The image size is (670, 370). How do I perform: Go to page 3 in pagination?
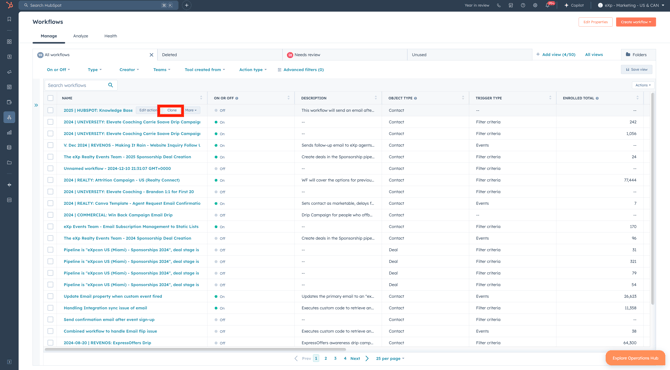[x=335, y=358]
